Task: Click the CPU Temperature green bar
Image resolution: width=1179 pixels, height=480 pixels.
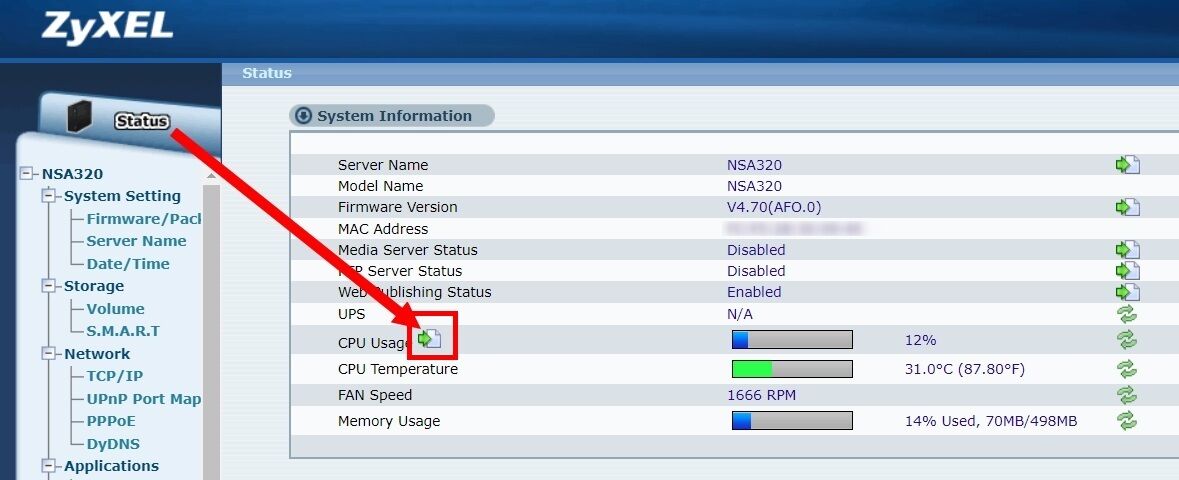Action: point(753,369)
